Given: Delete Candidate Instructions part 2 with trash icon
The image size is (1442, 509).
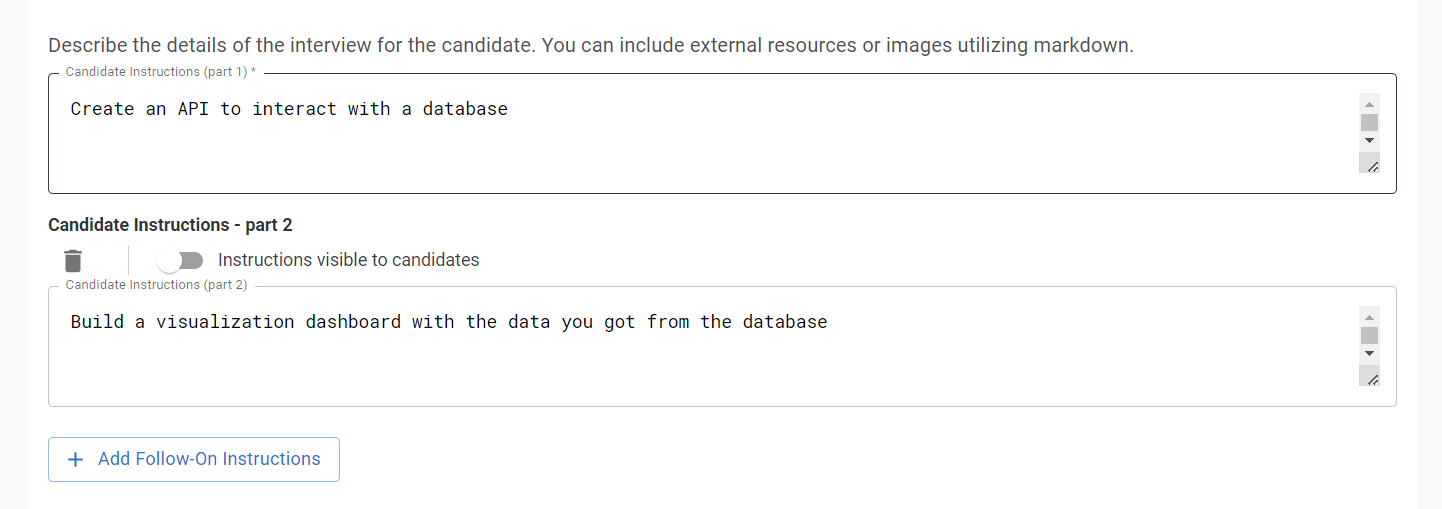Looking at the screenshot, I should (x=72, y=261).
